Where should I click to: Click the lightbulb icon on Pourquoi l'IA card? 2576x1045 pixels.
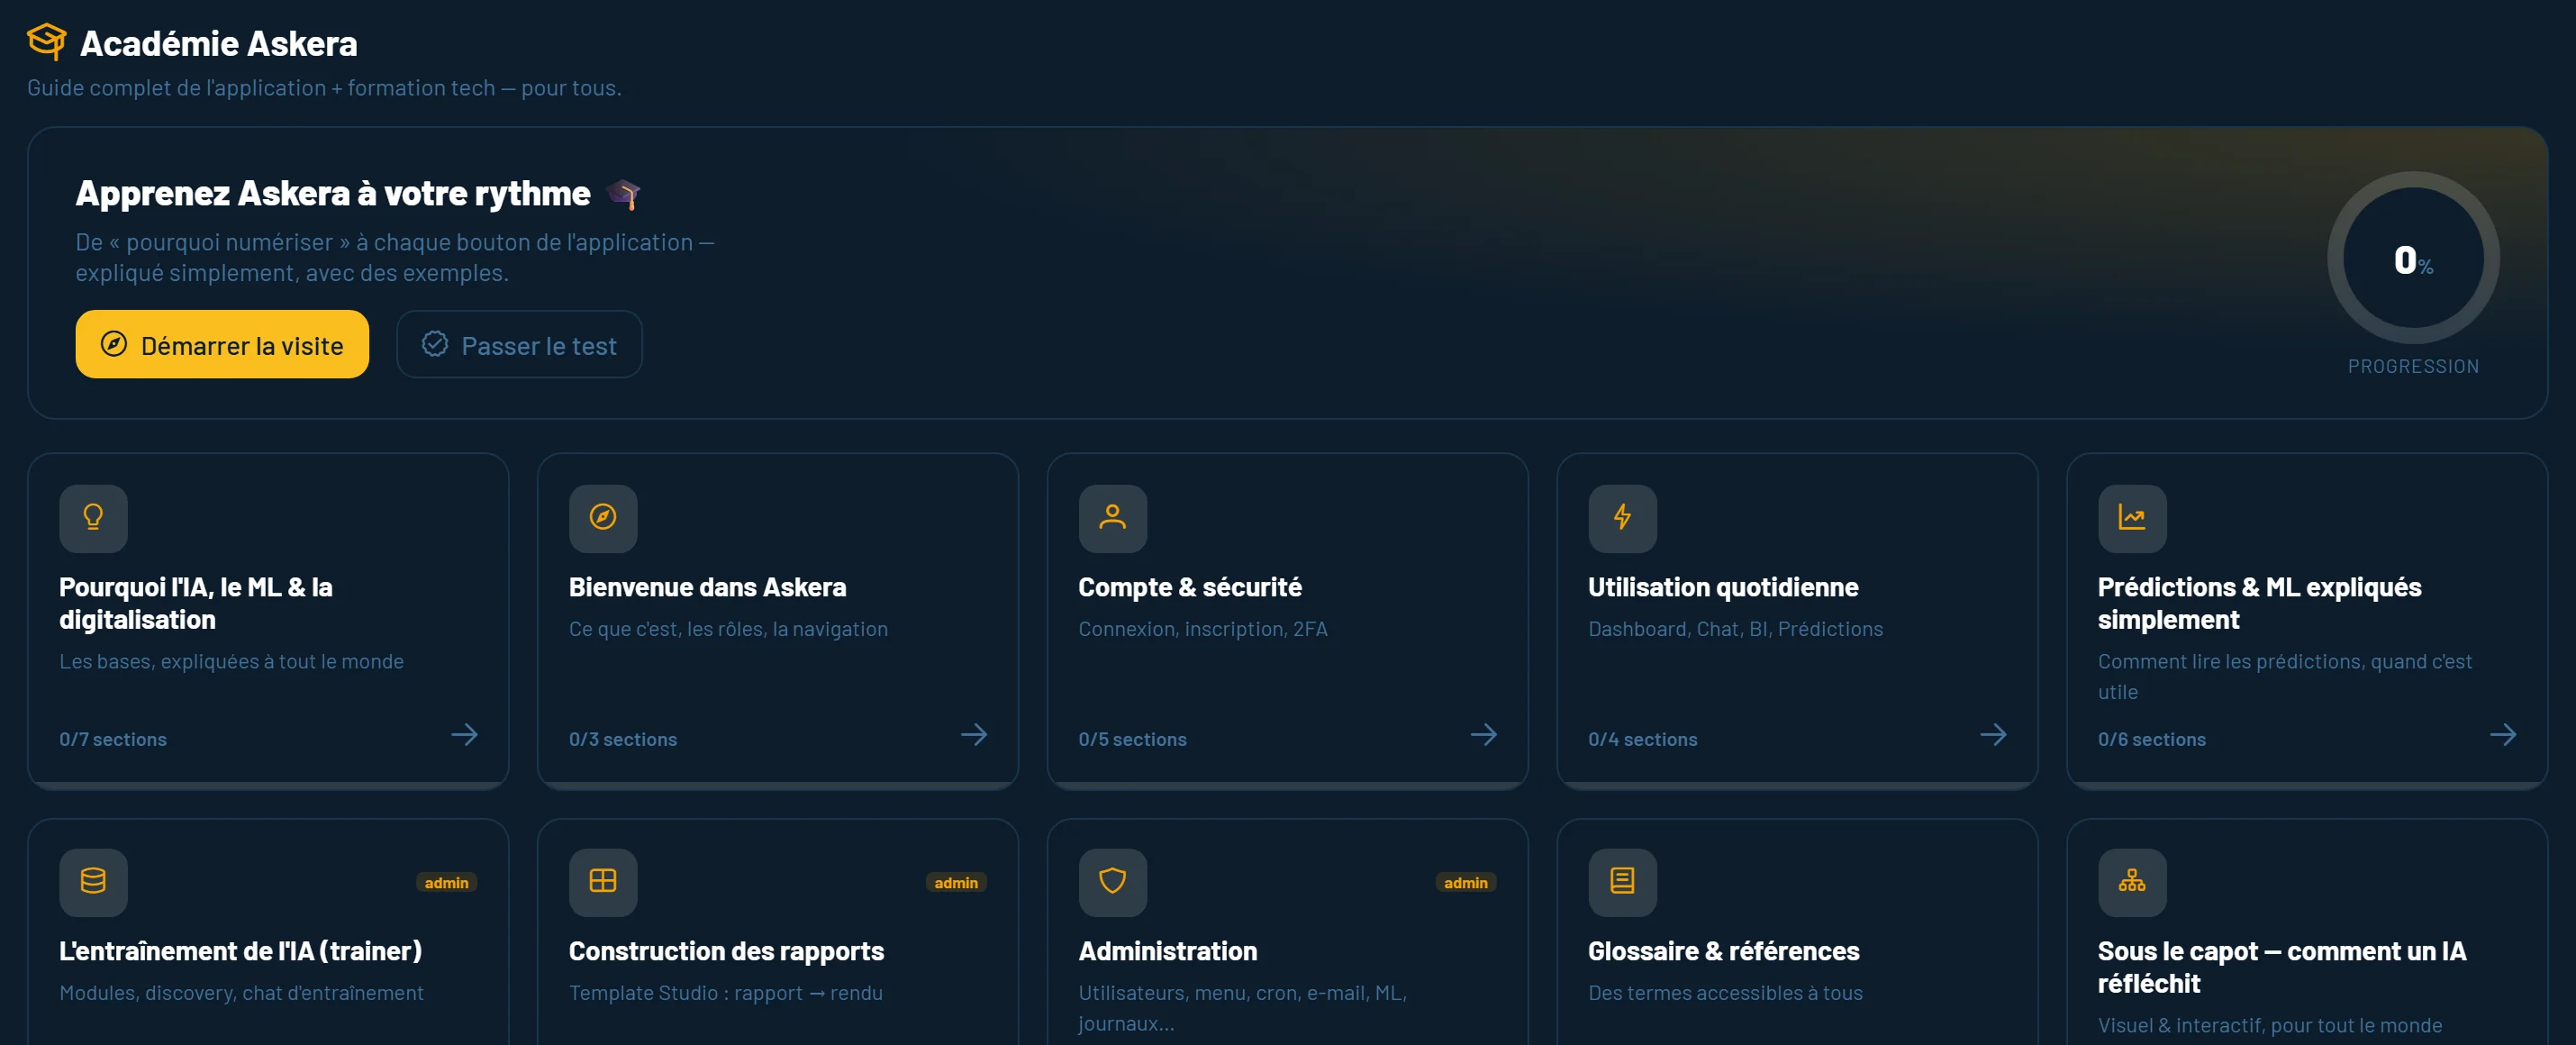pos(93,518)
